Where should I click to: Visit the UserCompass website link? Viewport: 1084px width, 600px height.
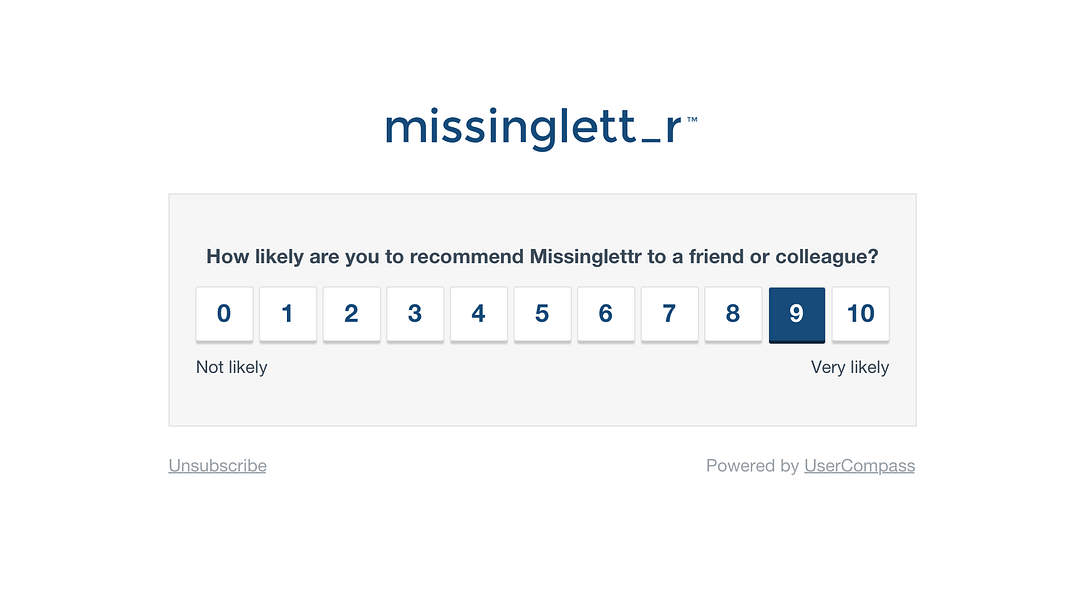pyautogui.click(x=859, y=465)
